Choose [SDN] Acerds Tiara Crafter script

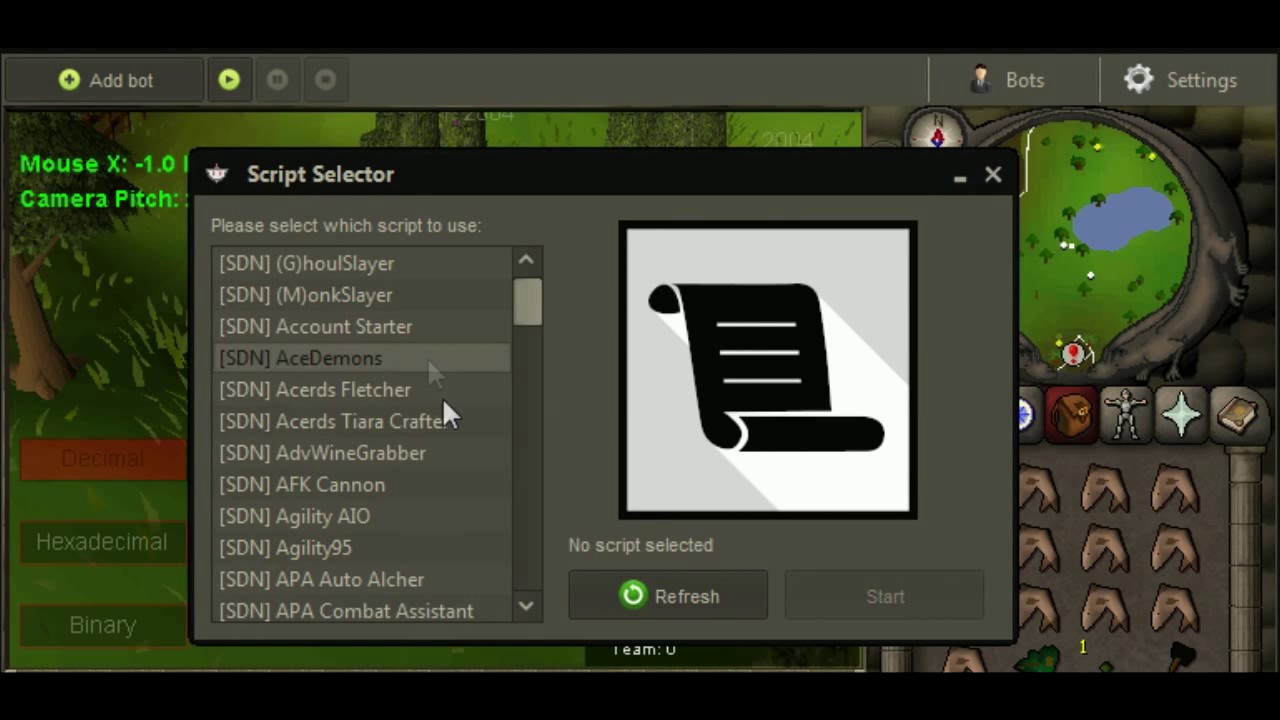(x=362, y=421)
